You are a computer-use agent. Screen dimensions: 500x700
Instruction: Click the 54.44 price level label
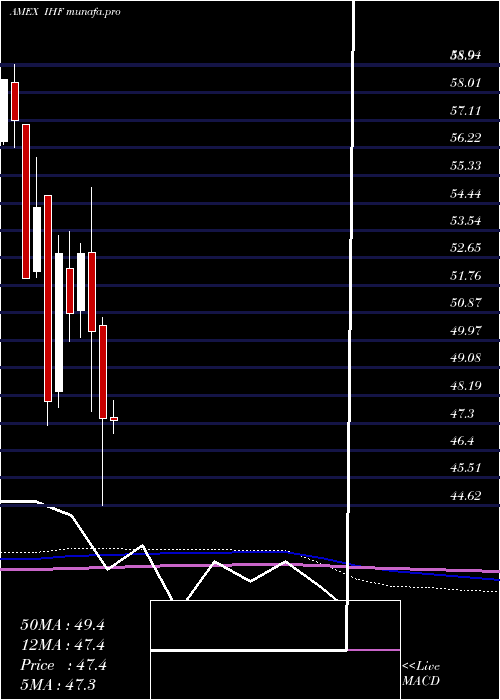pyautogui.click(x=465, y=194)
